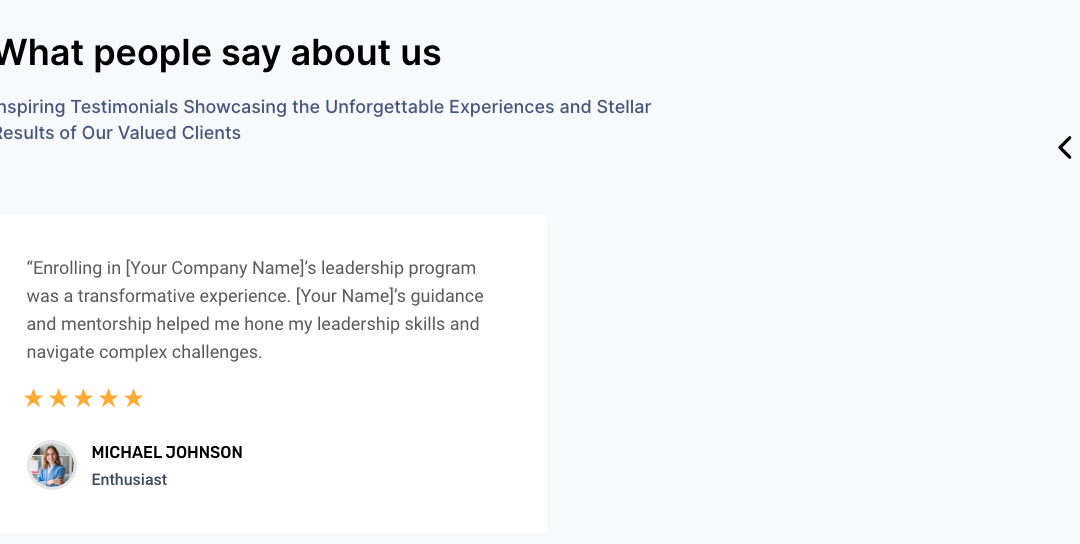1080x544 pixels.
Task: Select the Enthusiast role label
Action: pos(129,480)
